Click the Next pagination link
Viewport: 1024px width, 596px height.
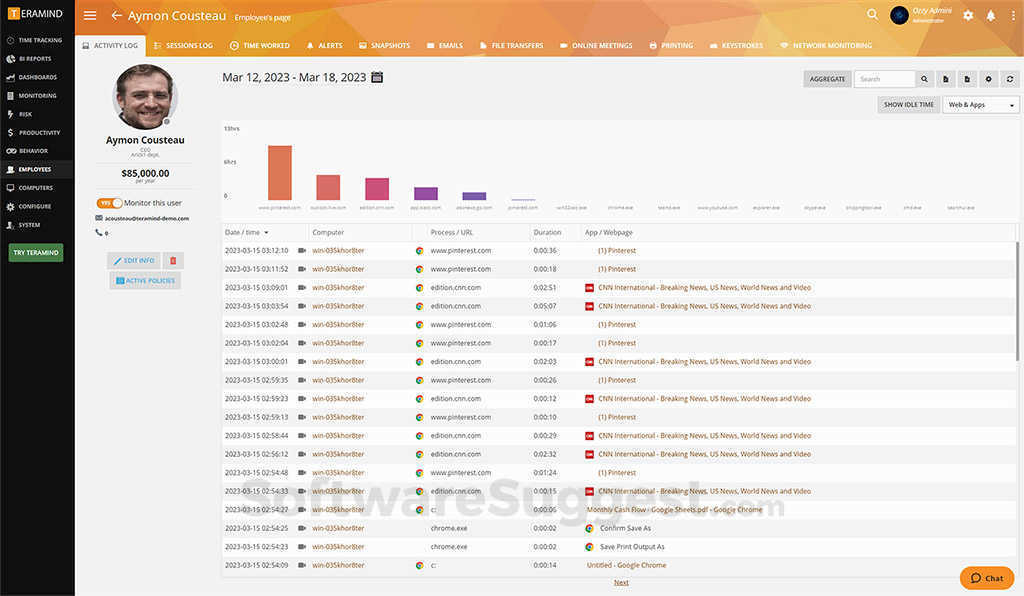[621, 582]
